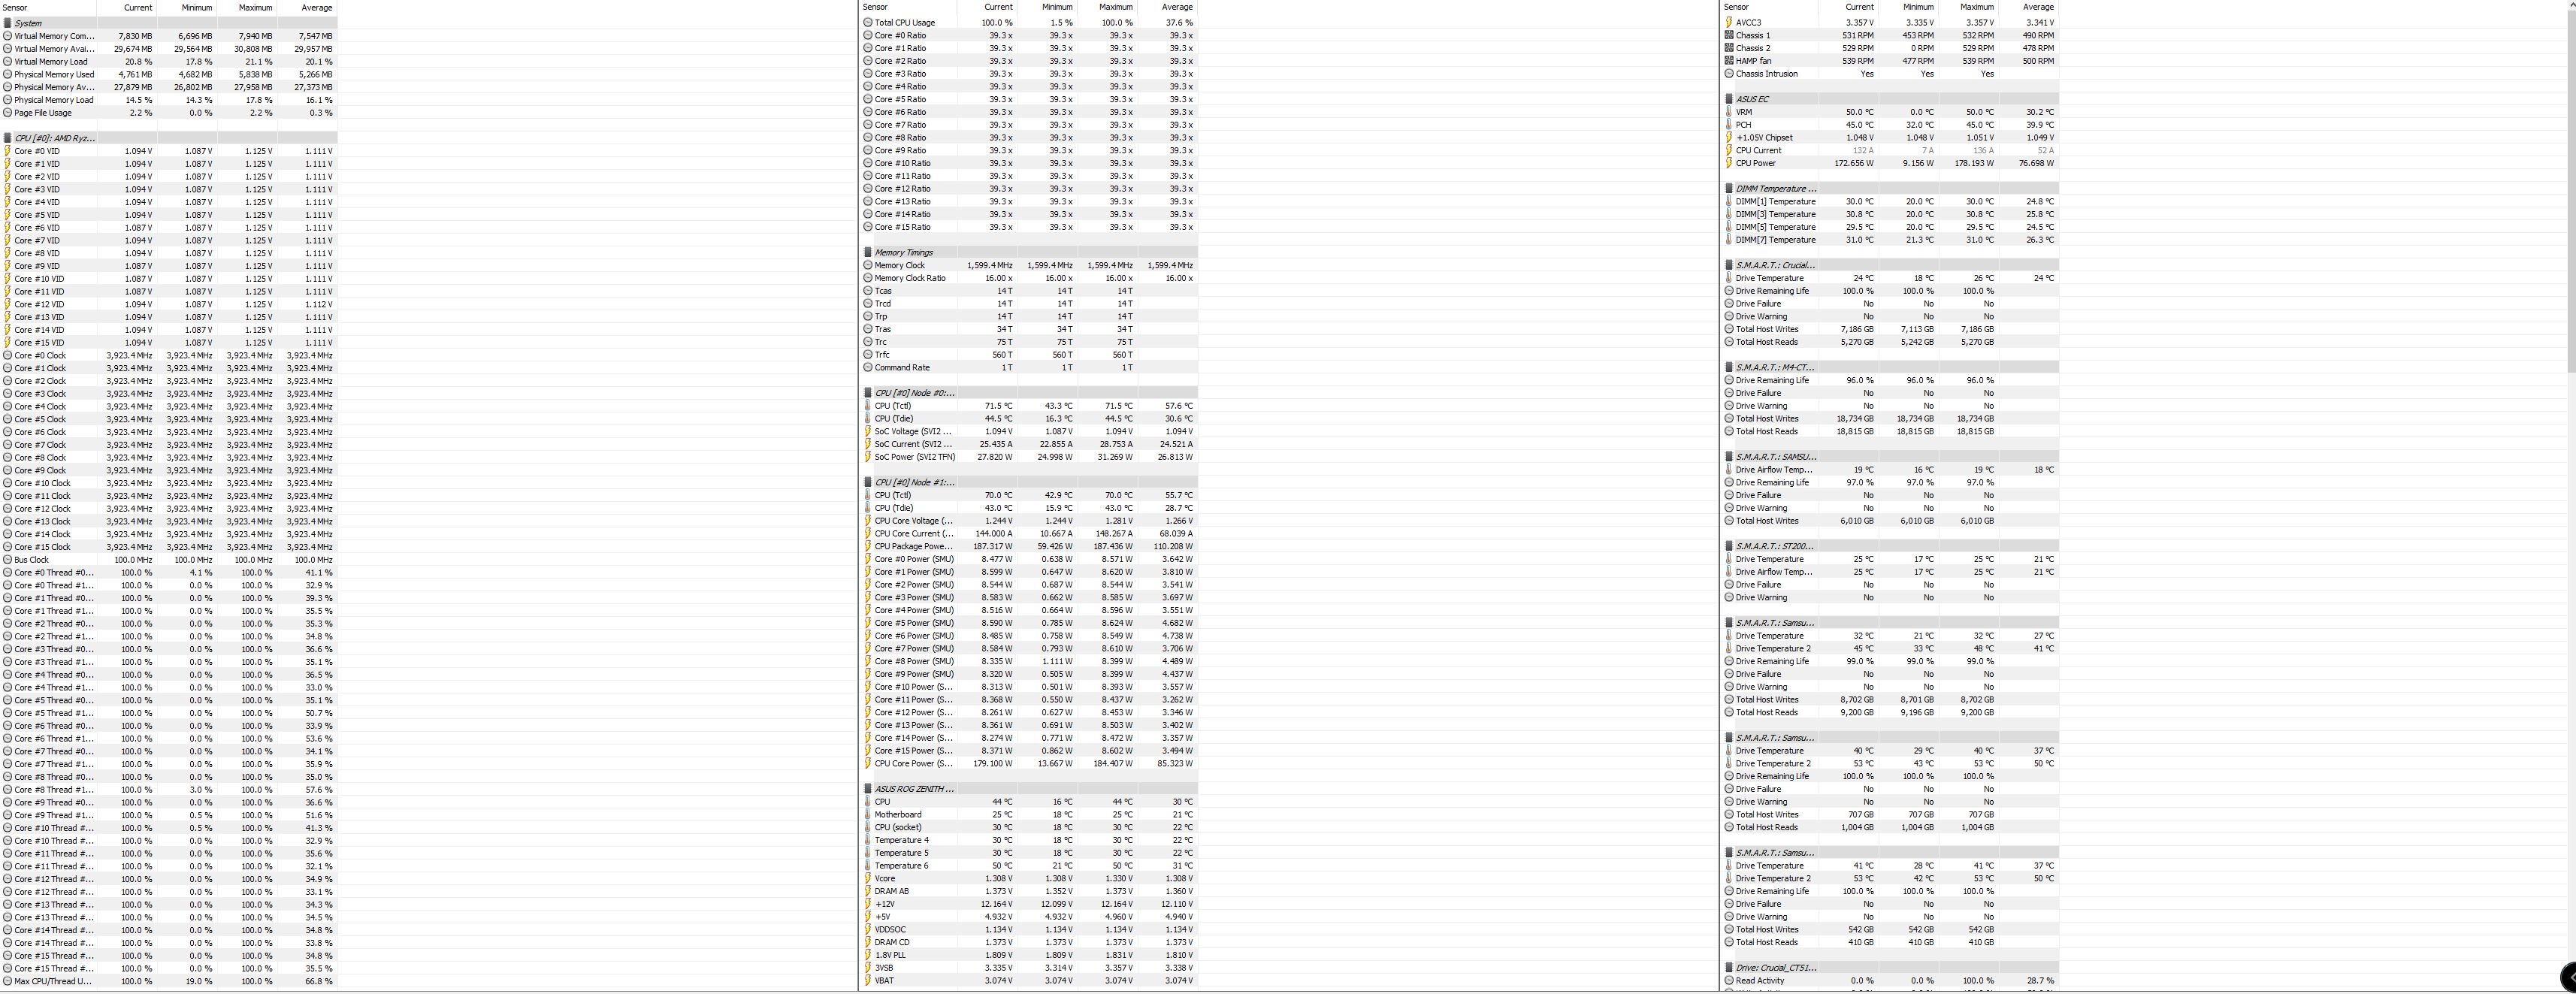Click the Maximum column header in right panel

coord(1976,8)
